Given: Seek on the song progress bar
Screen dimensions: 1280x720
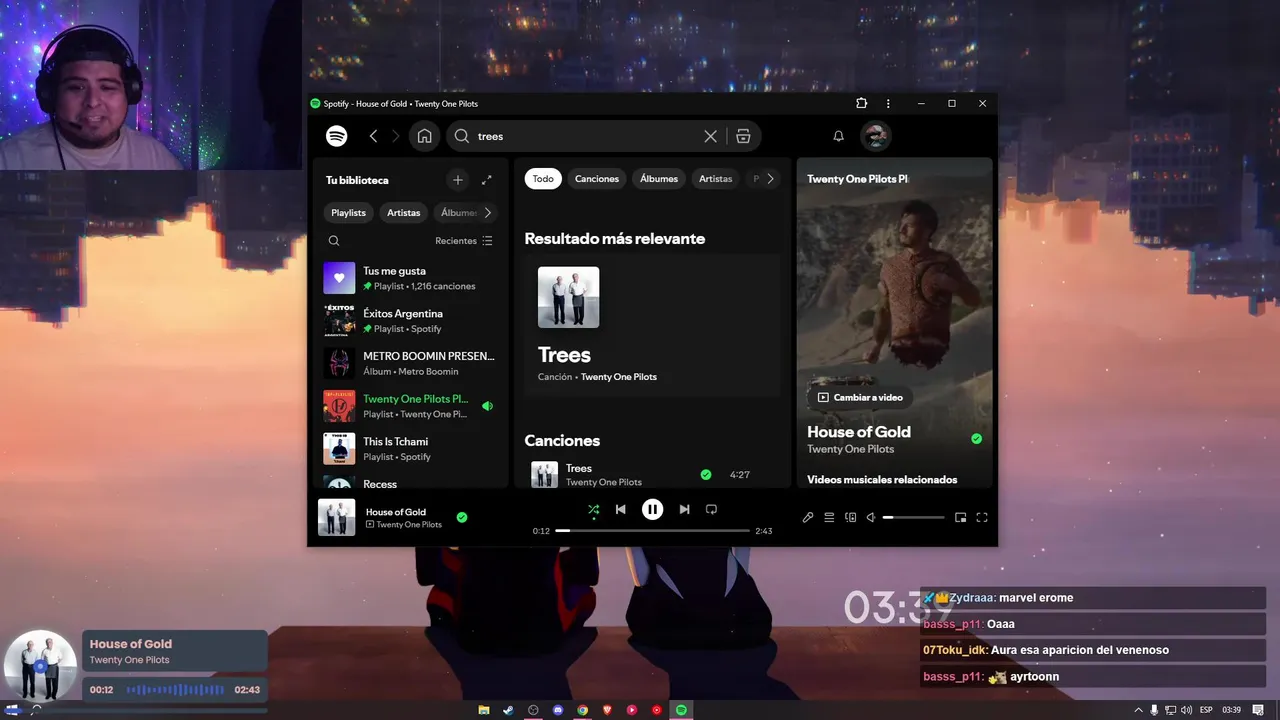Looking at the screenshot, I should click(x=652, y=530).
